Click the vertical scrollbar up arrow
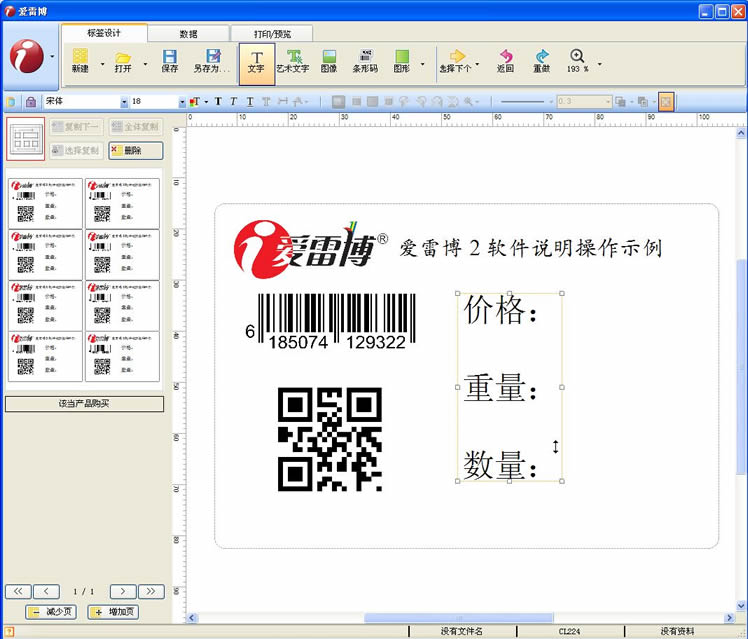This screenshot has width=748, height=639. coord(741,133)
